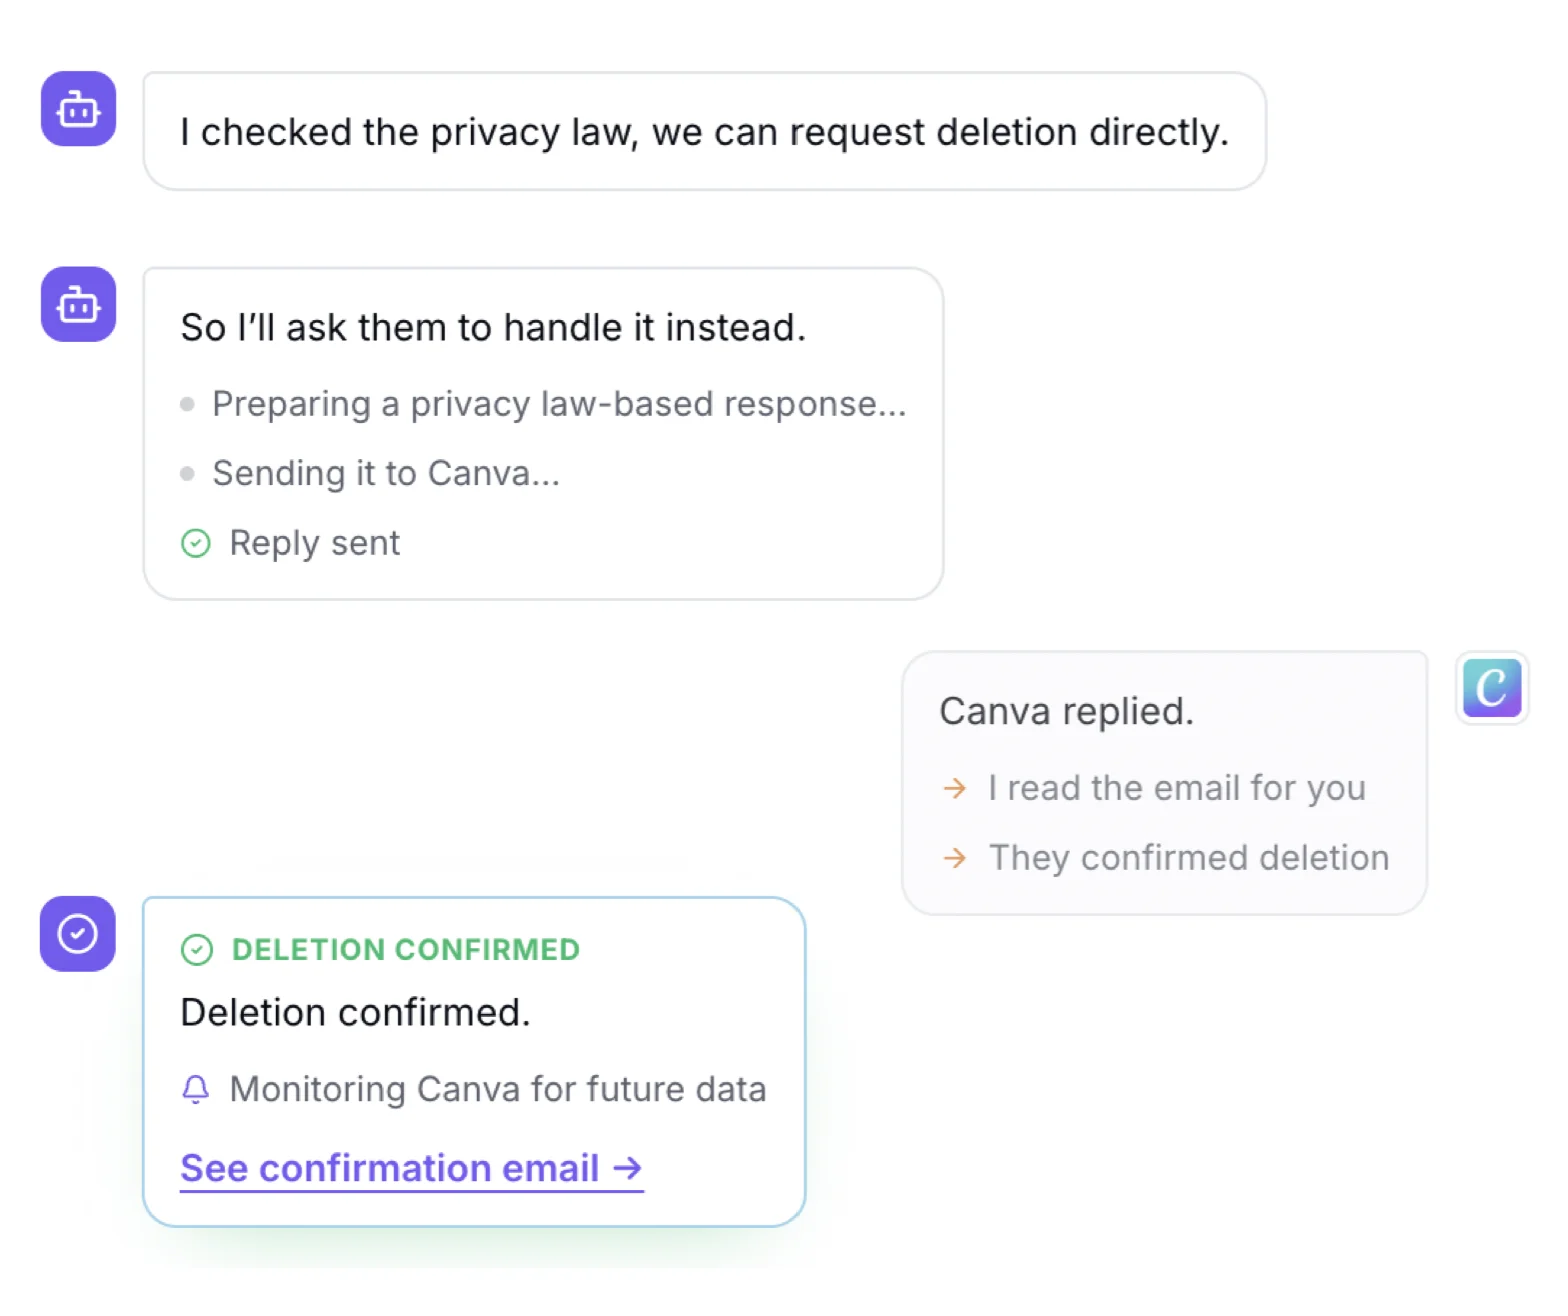Click the purple checkmark avatar icon

[78, 934]
